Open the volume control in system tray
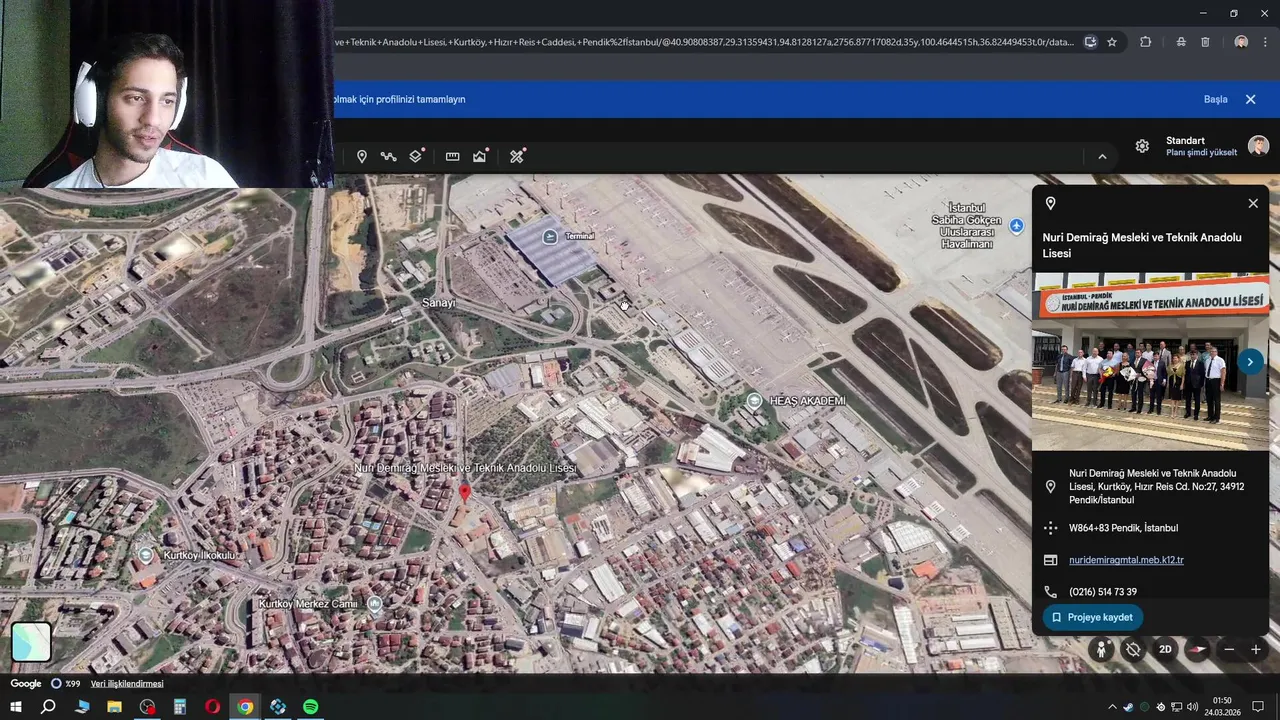The height and width of the screenshot is (720, 1280). (1192, 707)
